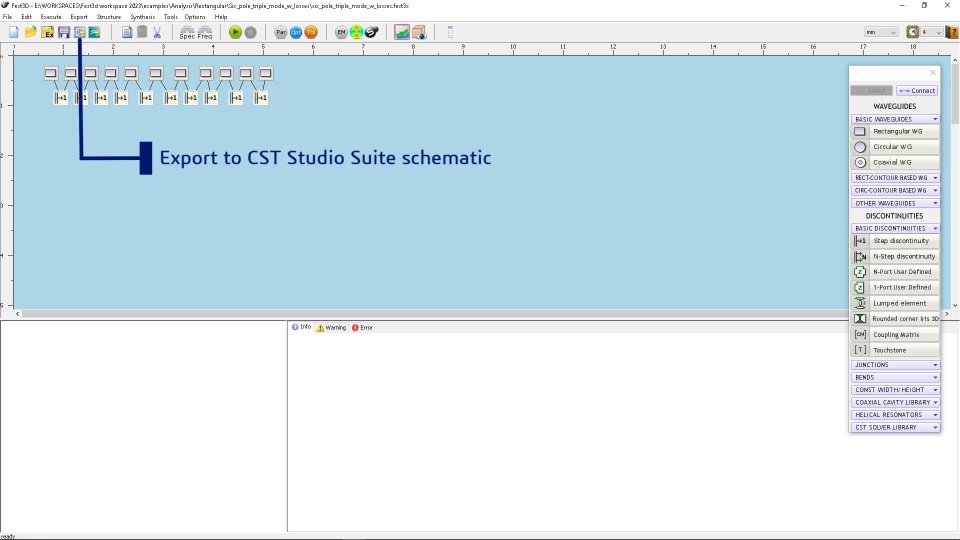
Task: Collapse the BASIC WAVEGUIDES section
Action: click(894, 119)
